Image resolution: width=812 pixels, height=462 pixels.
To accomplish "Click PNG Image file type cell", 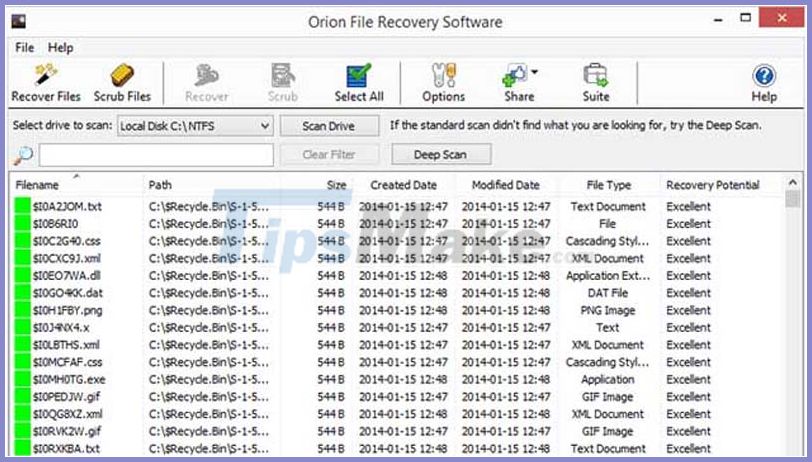I will point(608,310).
